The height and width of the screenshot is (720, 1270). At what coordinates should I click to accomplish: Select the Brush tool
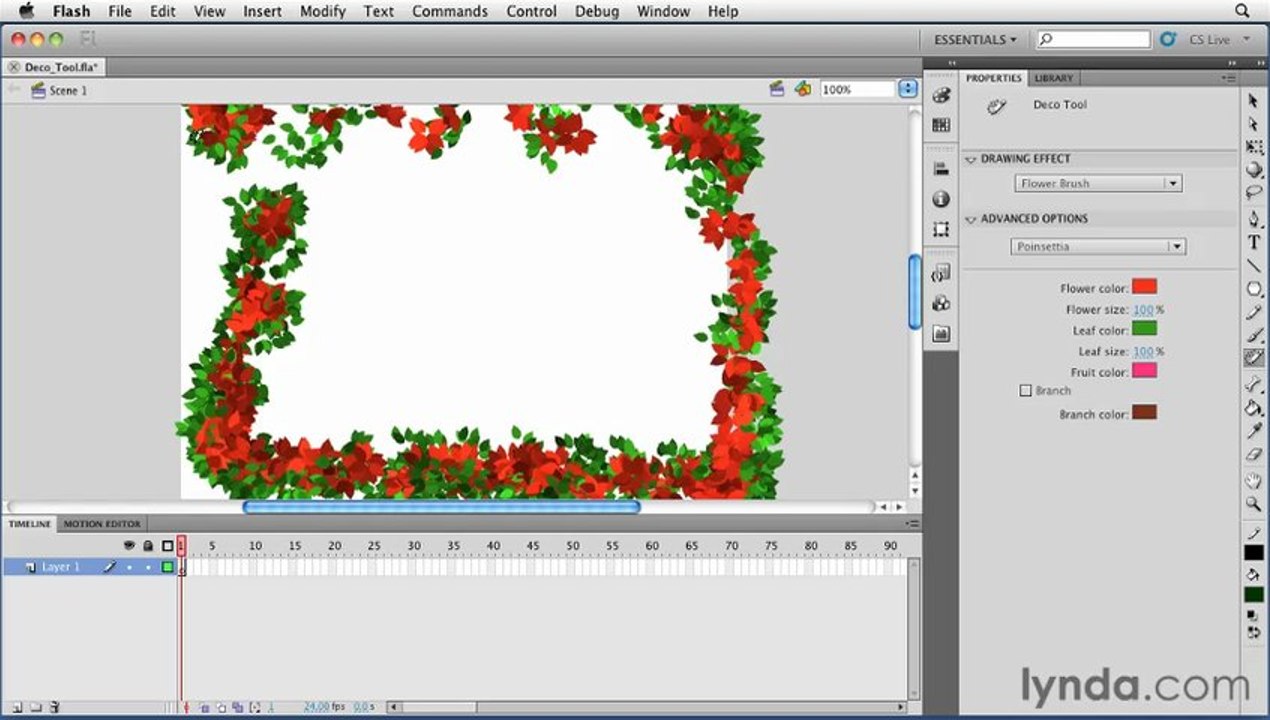(x=1253, y=335)
